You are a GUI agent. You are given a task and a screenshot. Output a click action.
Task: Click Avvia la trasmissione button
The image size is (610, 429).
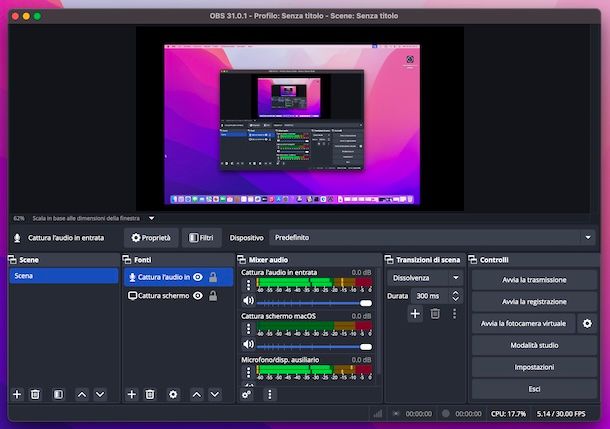[x=534, y=280]
